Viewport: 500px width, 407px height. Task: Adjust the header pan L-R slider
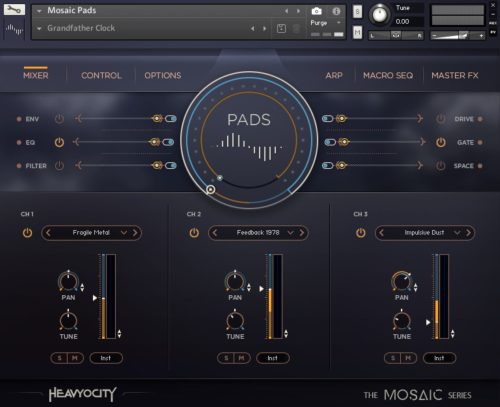pos(396,35)
